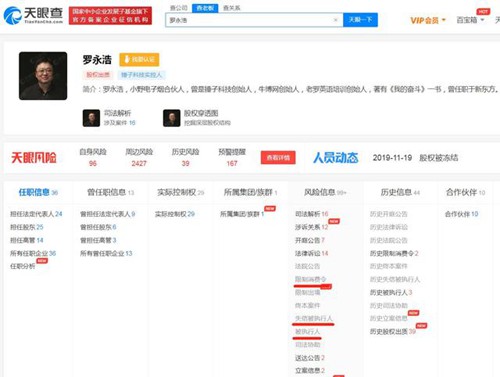Select the 历史信息 44 tab

400,192
